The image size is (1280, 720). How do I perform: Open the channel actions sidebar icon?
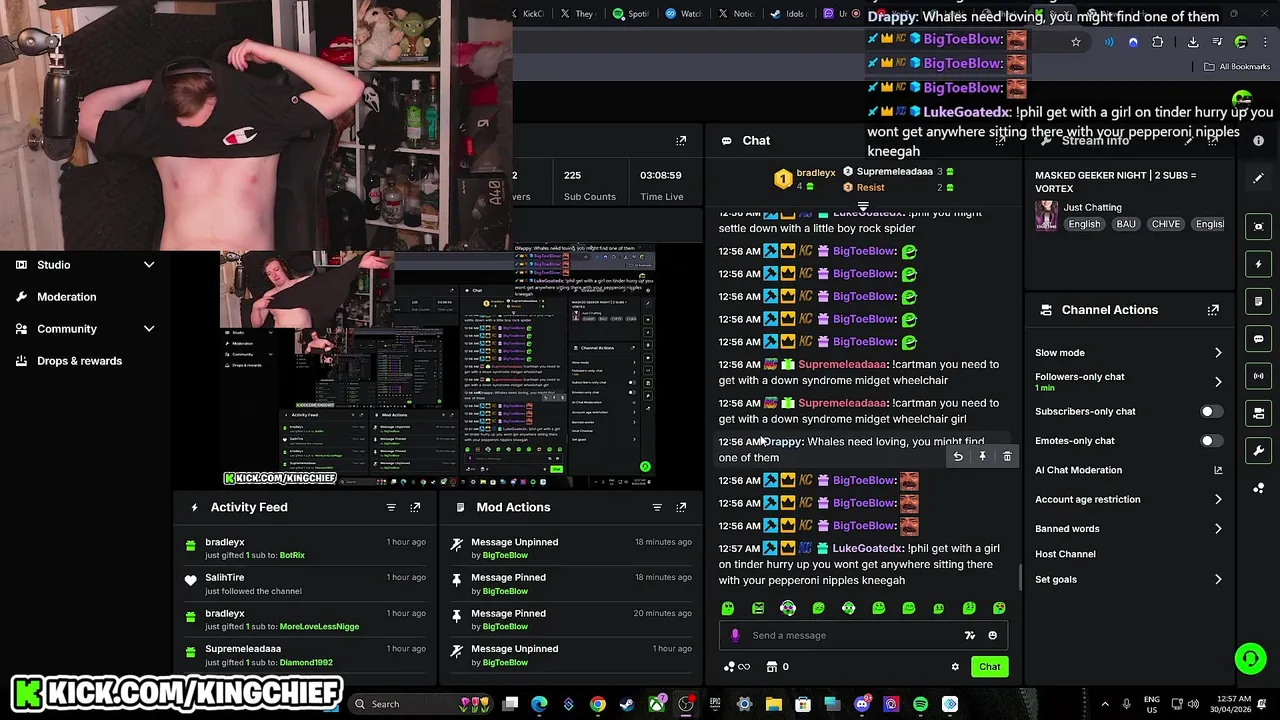point(1258,413)
